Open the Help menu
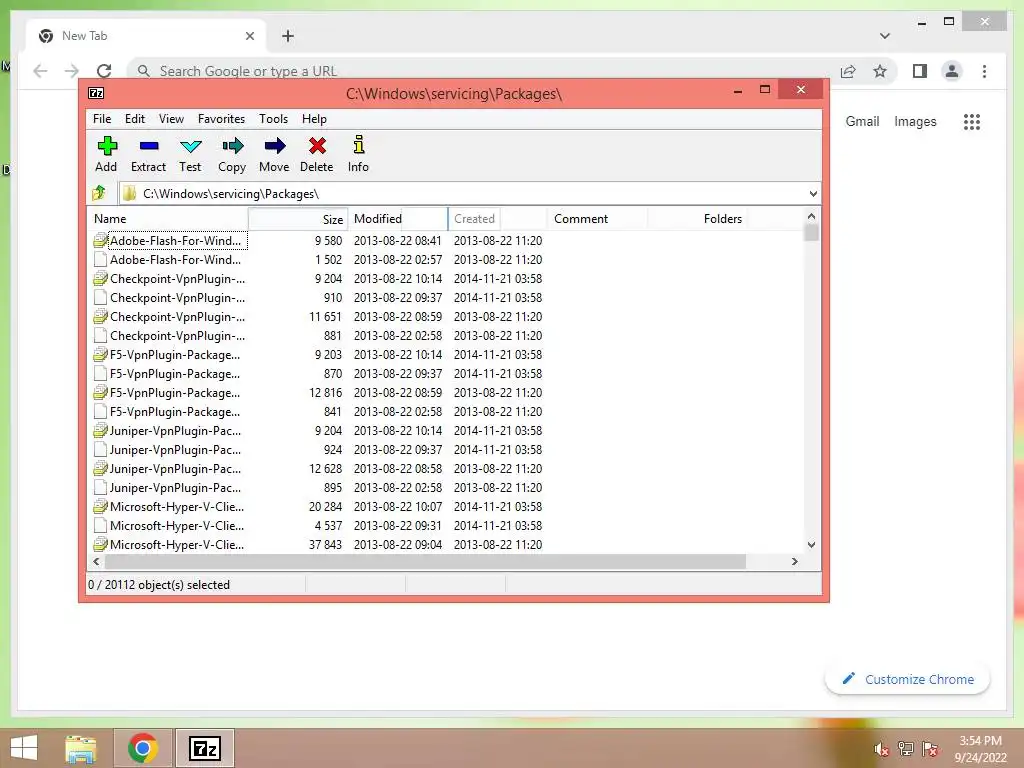The height and width of the screenshot is (768, 1024). click(x=314, y=119)
